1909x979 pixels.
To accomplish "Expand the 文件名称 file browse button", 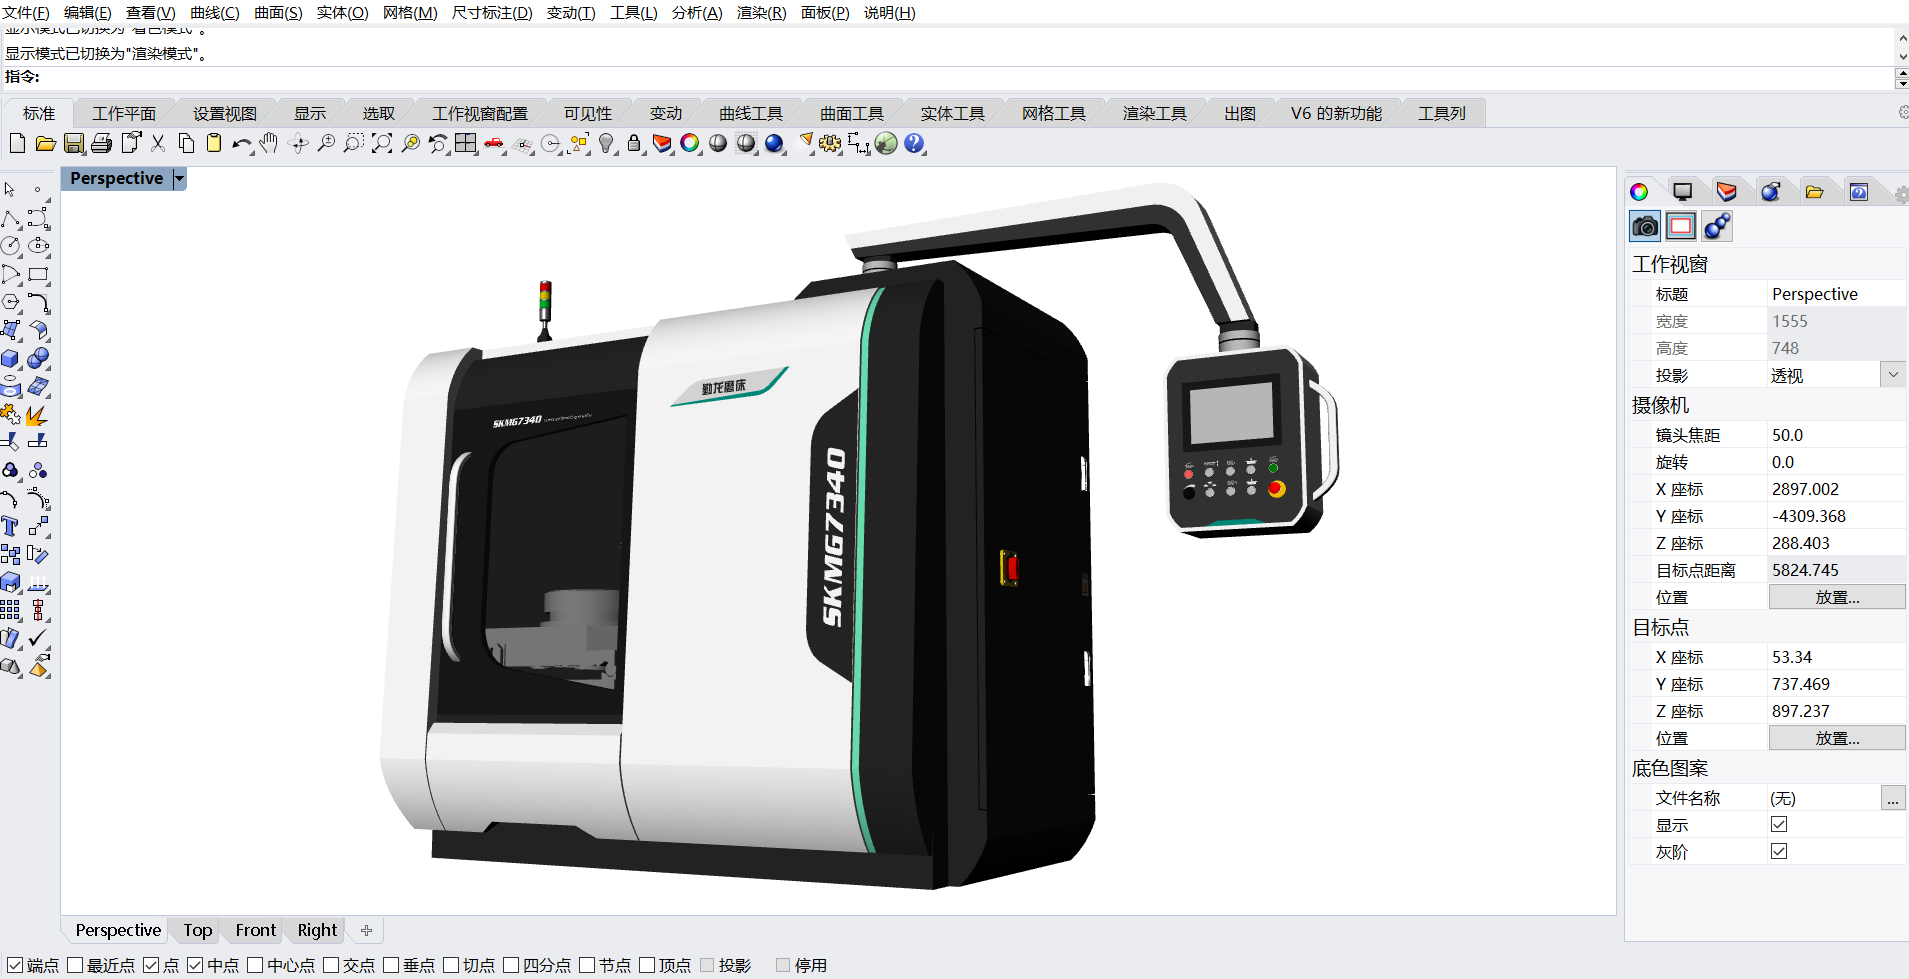I will [1894, 798].
